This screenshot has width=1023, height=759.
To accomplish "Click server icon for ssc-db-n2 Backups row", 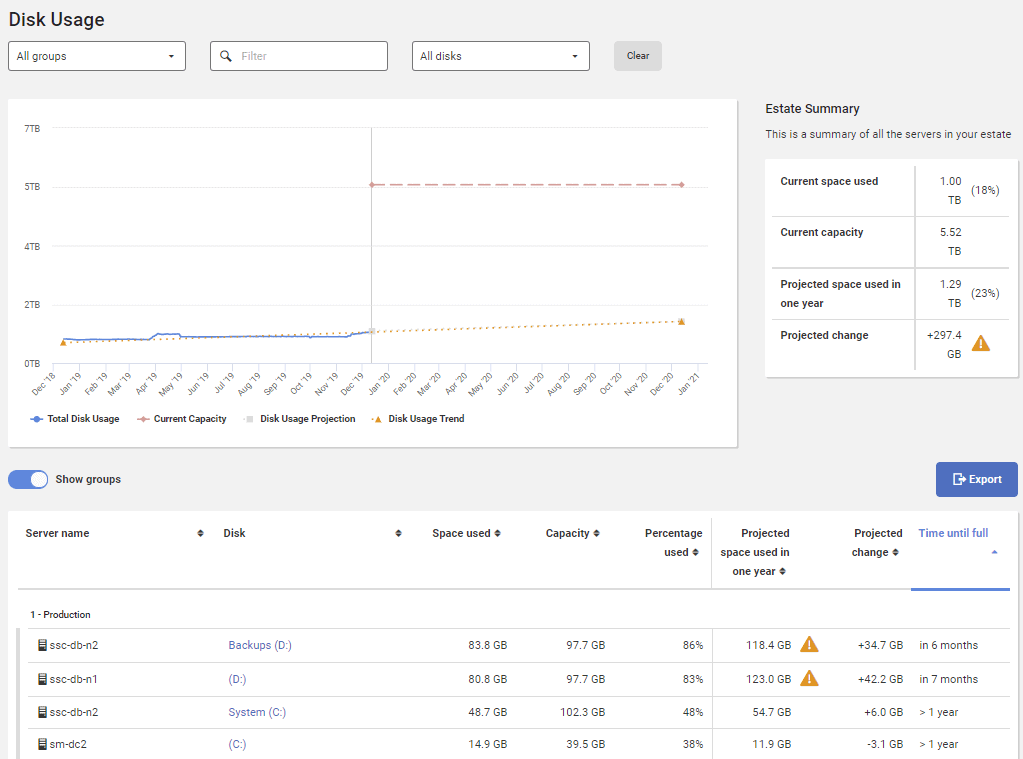I will click(42, 645).
